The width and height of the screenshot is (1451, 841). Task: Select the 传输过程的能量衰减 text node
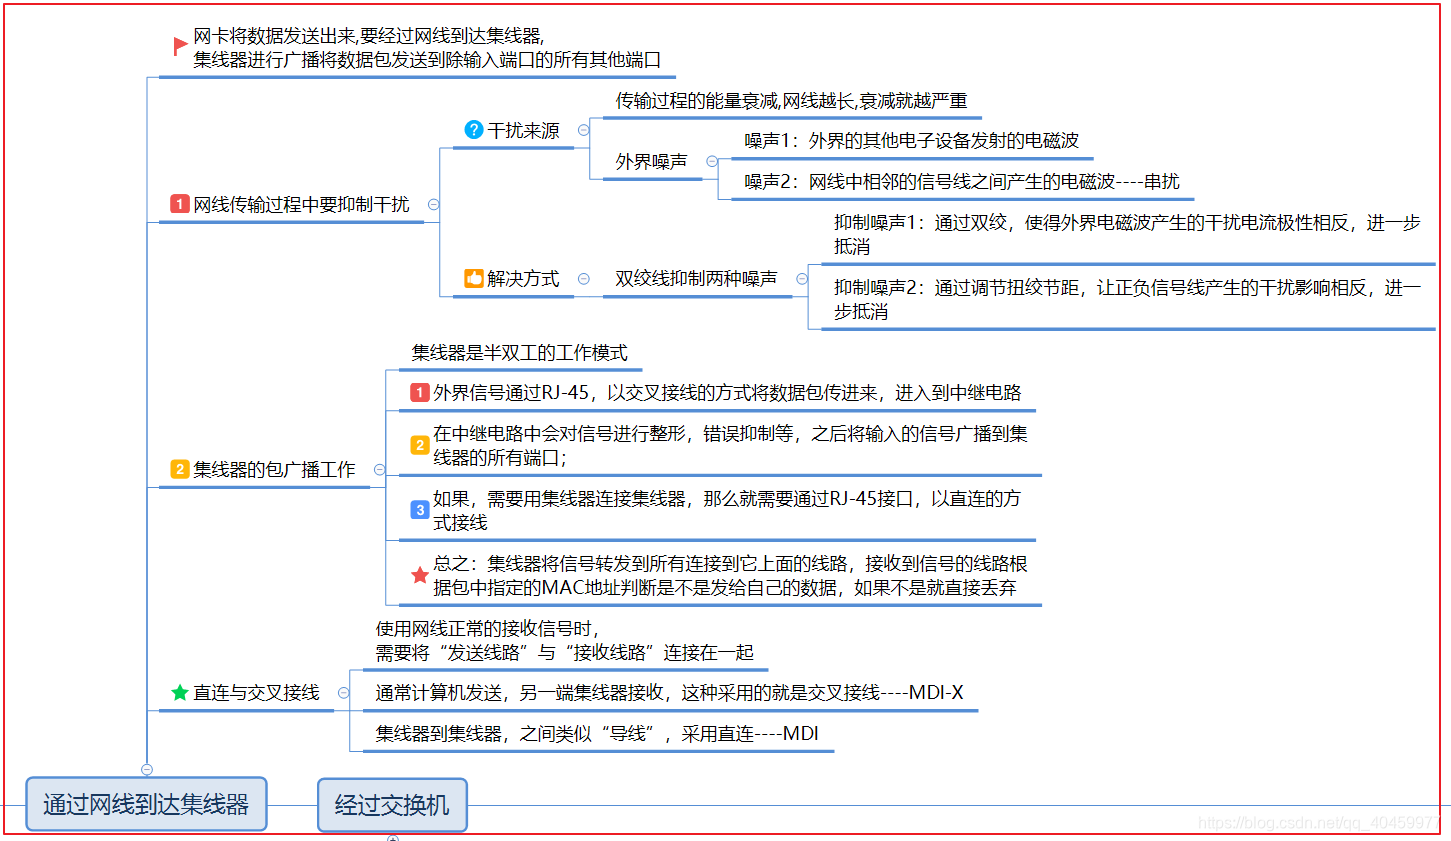tap(792, 100)
